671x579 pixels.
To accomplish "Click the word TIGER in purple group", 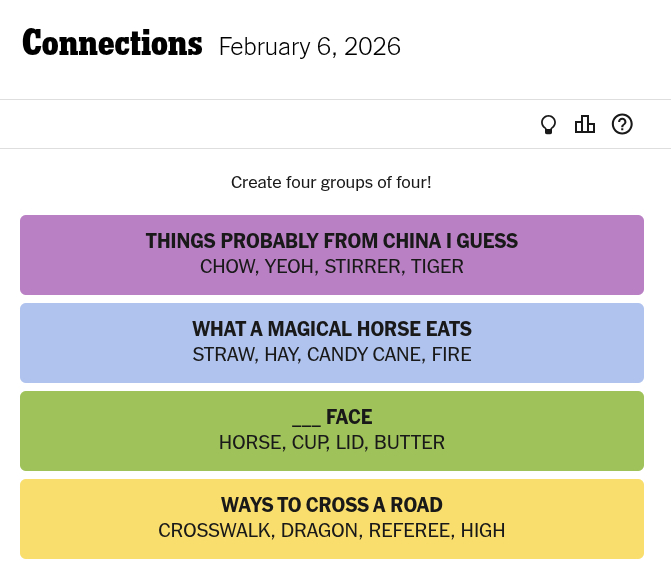I will point(437,267).
